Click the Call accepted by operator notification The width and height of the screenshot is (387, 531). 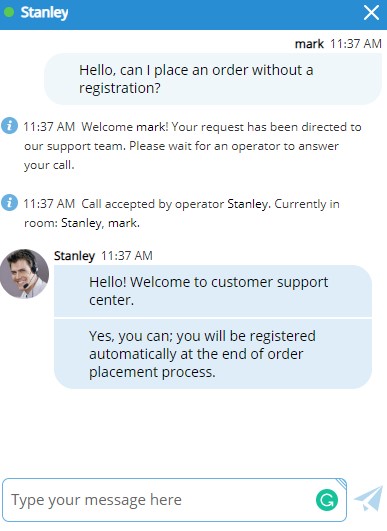tap(182, 213)
